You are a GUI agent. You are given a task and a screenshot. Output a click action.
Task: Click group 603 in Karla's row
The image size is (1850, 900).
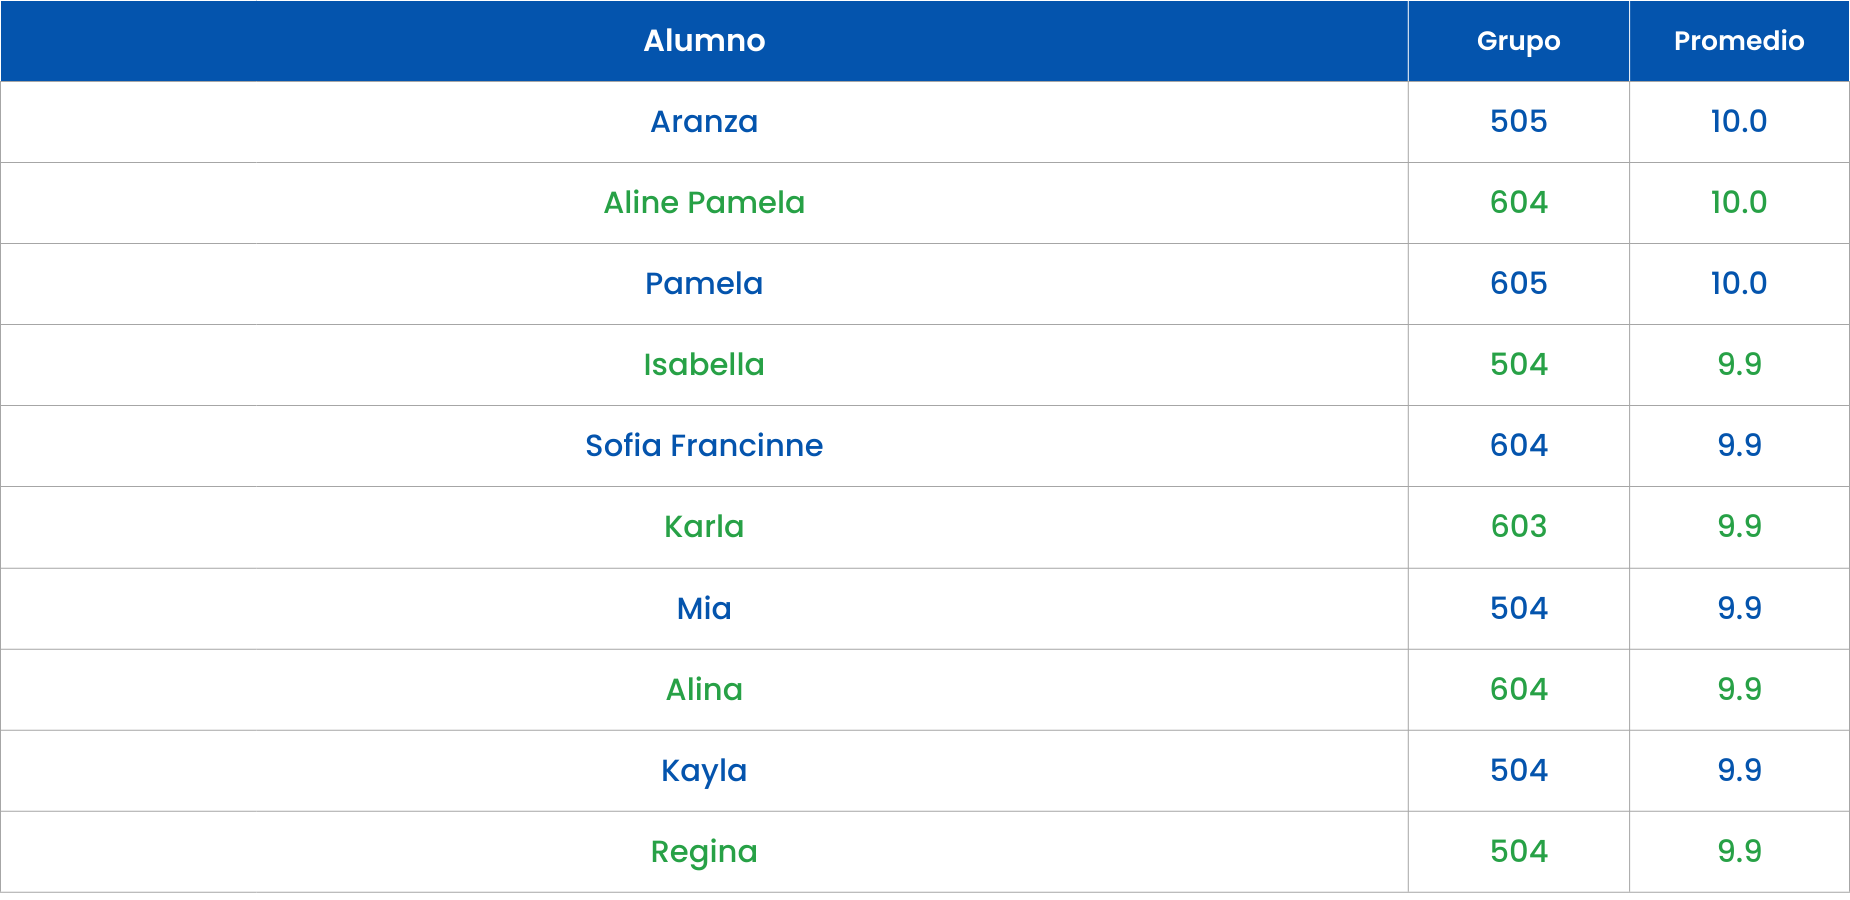pyautogui.click(x=1518, y=527)
